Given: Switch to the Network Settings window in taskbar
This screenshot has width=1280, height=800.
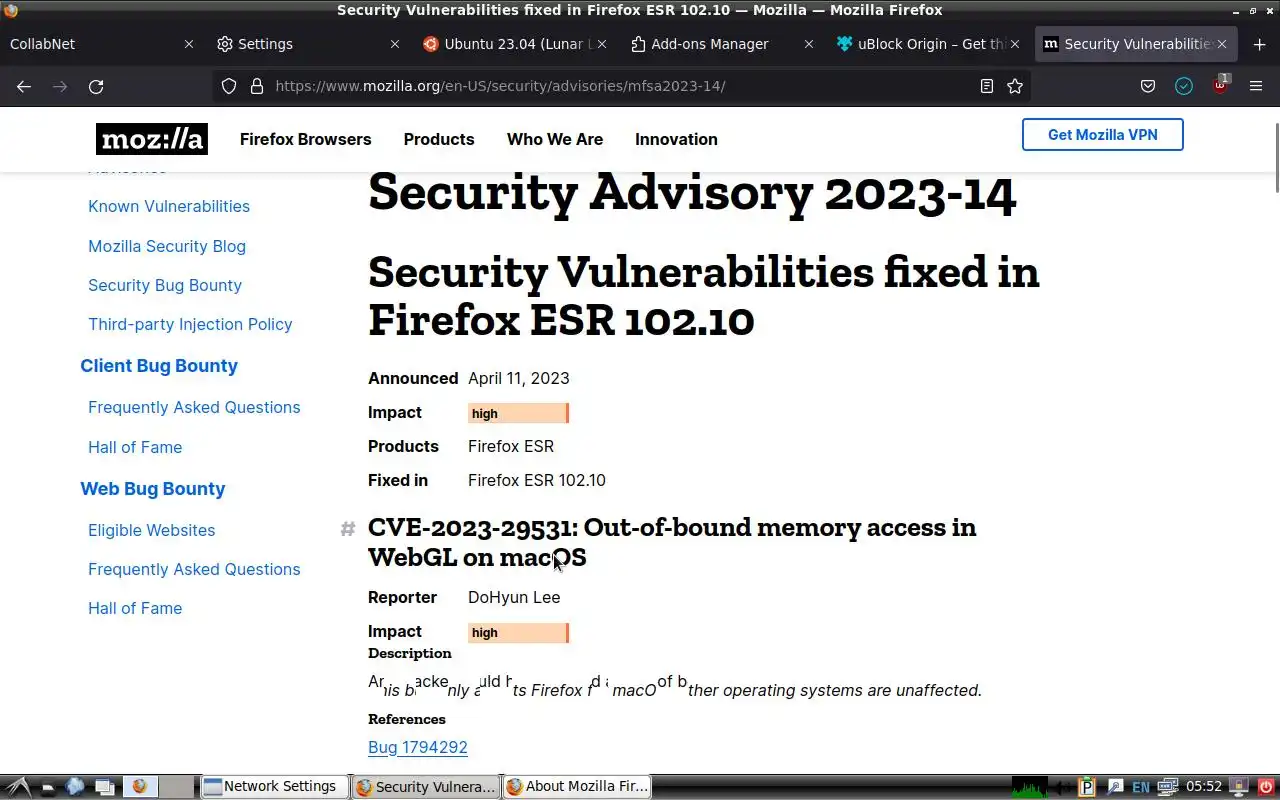Looking at the screenshot, I should (x=275, y=787).
